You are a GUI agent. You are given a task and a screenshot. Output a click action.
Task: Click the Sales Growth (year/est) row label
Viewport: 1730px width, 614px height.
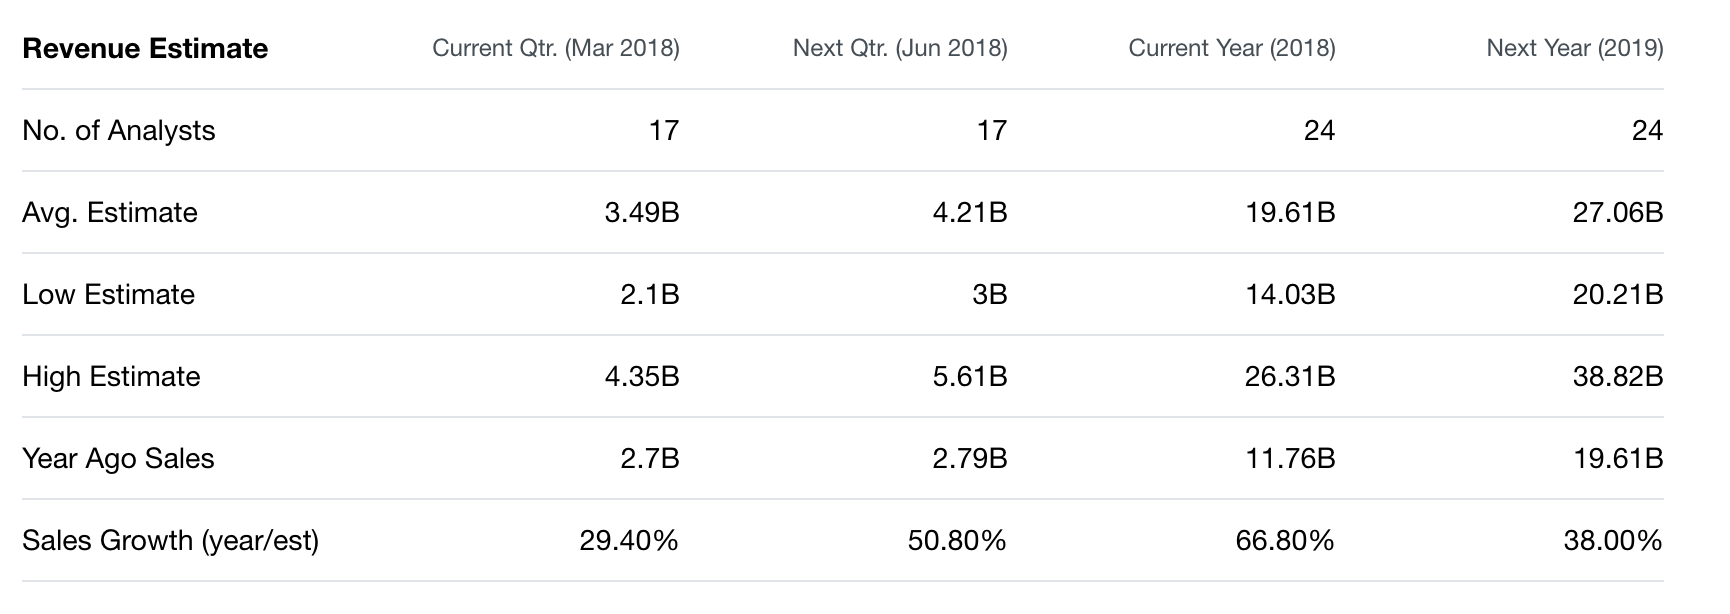coord(170,541)
